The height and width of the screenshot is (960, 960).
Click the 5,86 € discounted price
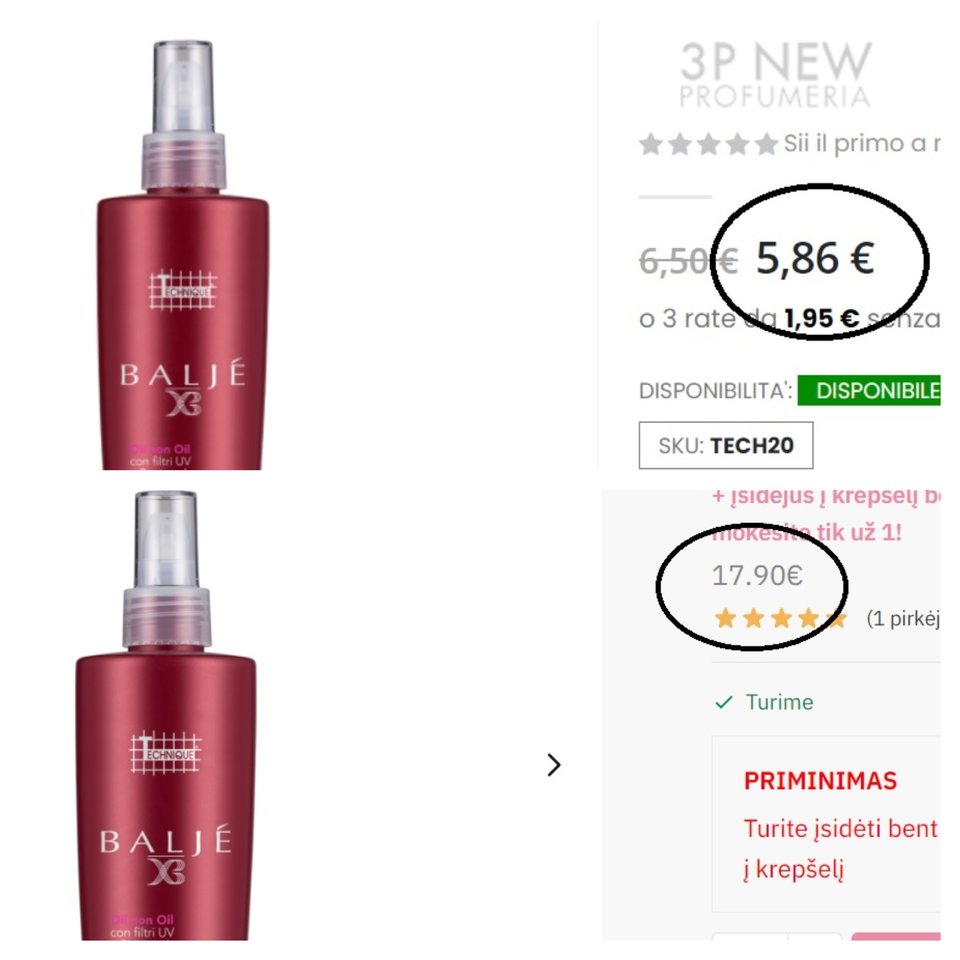coord(814,258)
